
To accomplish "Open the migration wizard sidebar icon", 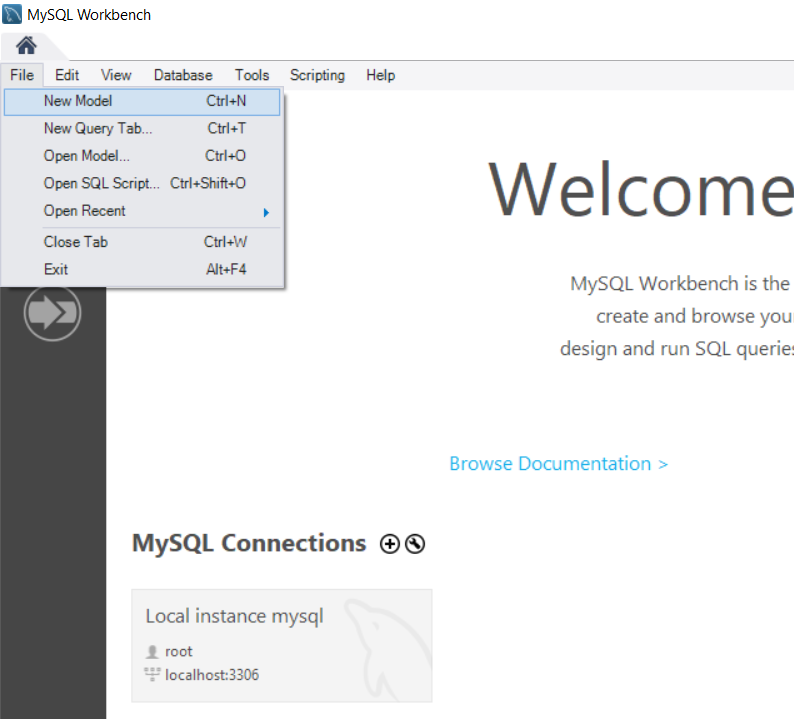I will pos(52,313).
